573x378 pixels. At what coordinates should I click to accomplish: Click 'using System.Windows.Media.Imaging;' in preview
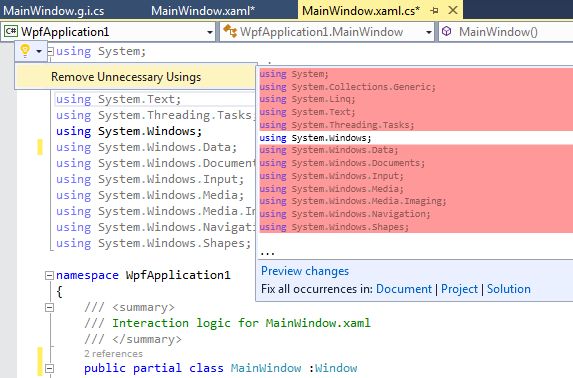[x=353, y=201]
